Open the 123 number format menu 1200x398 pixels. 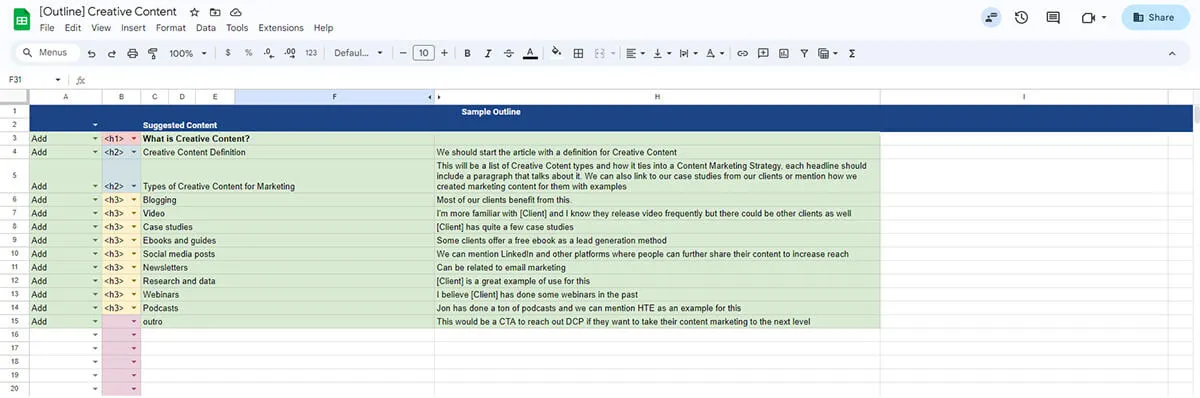click(x=311, y=53)
